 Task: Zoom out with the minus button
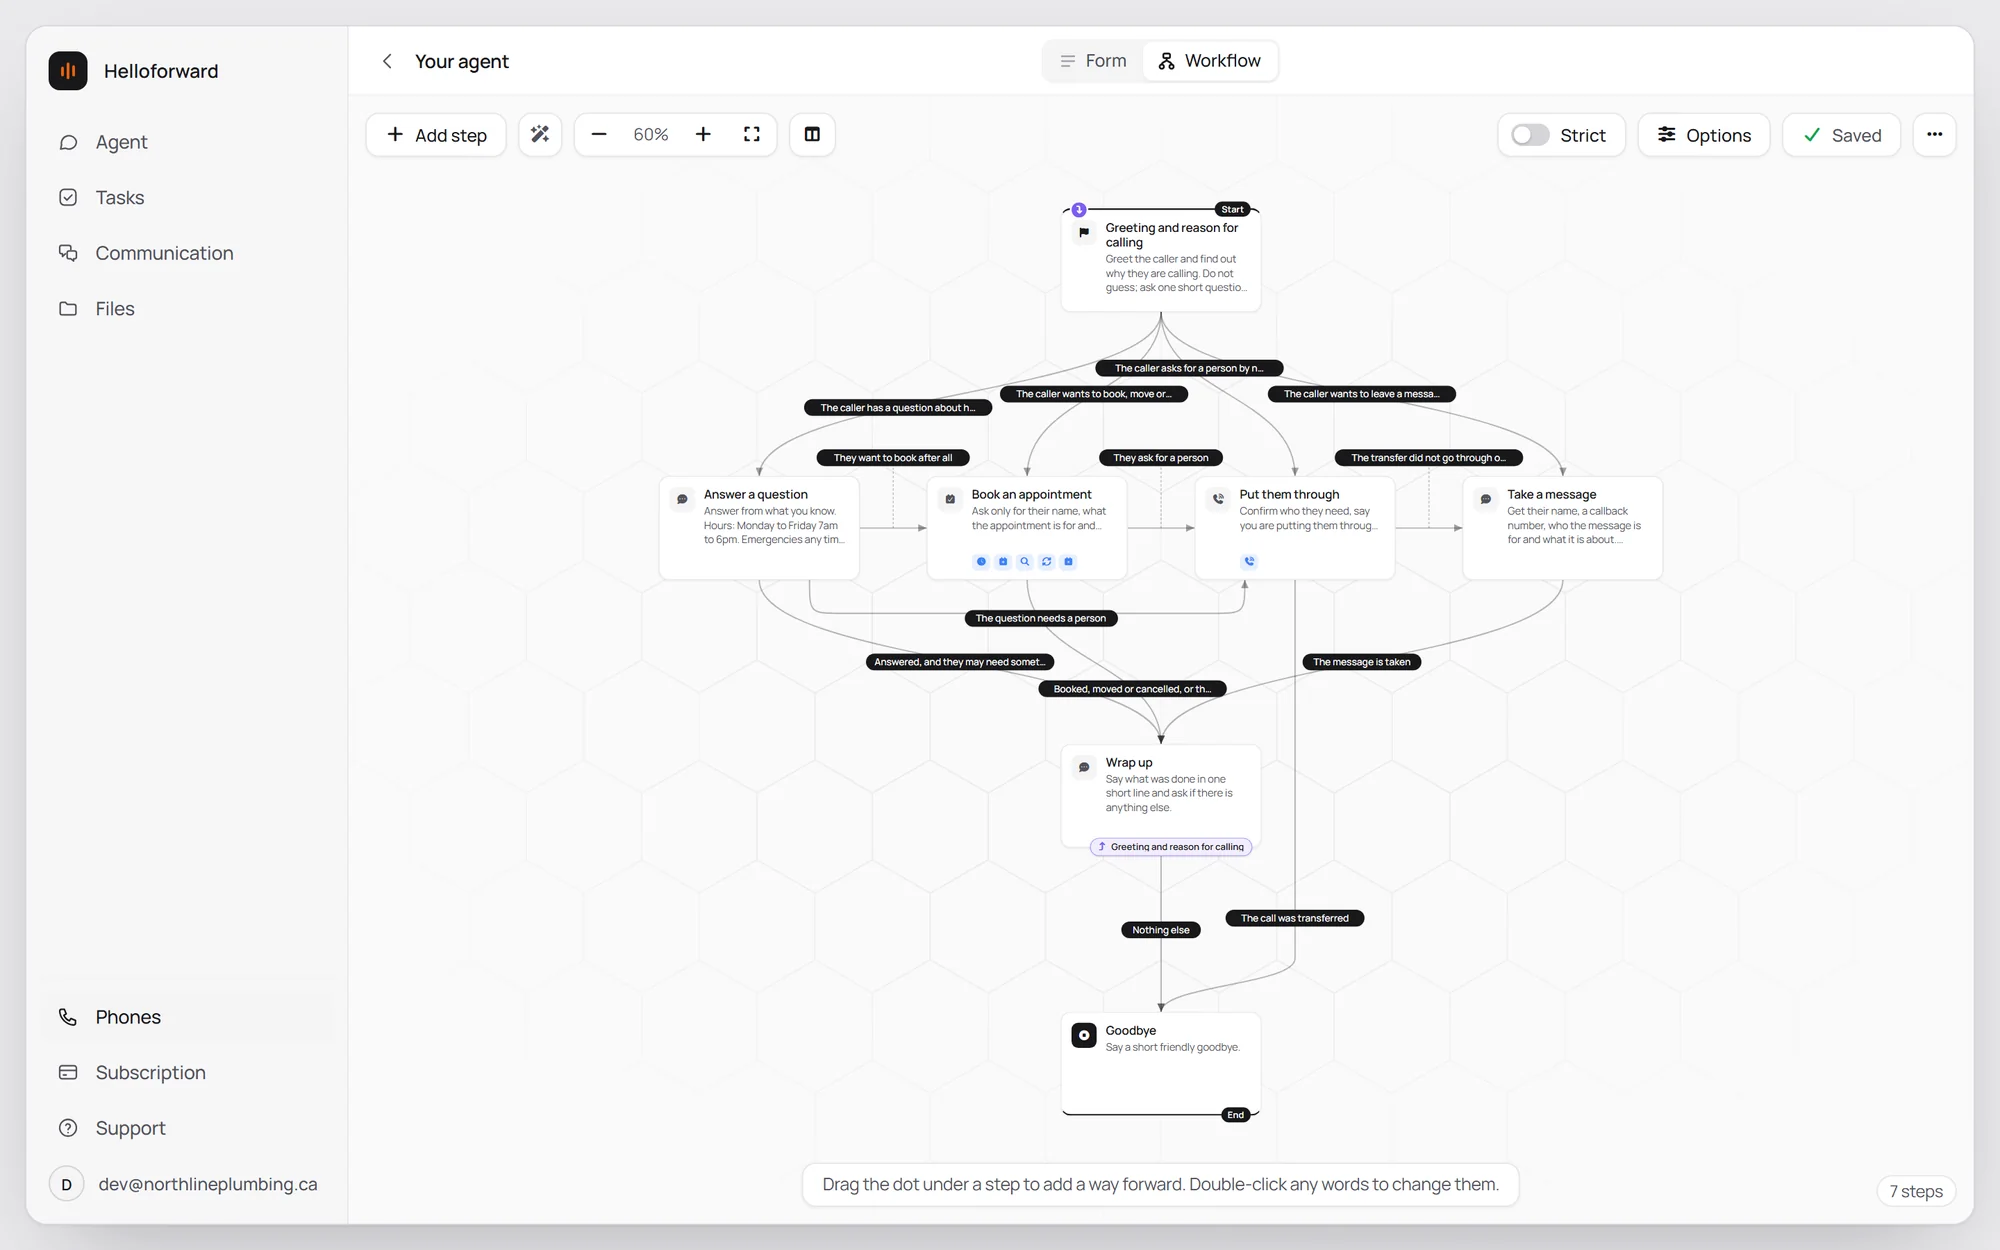click(599, 134)
